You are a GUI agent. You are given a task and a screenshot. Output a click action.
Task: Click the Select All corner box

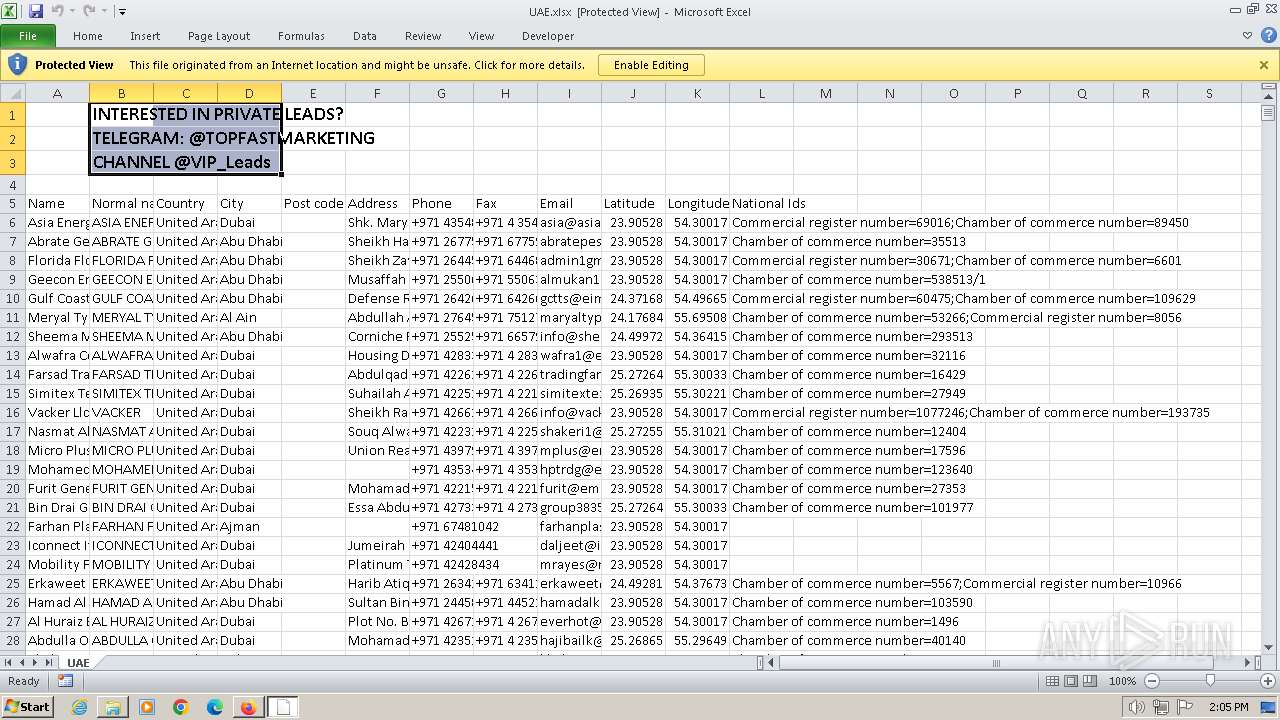[12, 93]
